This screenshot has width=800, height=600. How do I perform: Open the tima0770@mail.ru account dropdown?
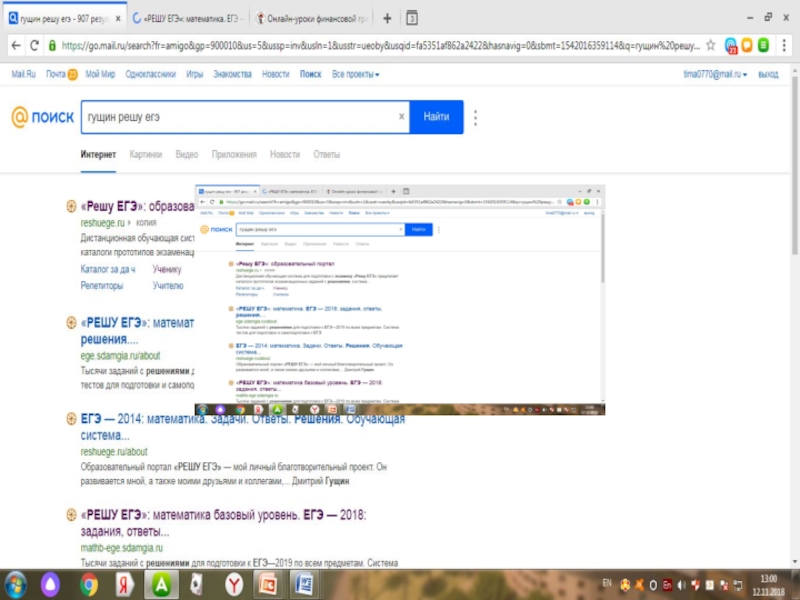tap(715, 74)
